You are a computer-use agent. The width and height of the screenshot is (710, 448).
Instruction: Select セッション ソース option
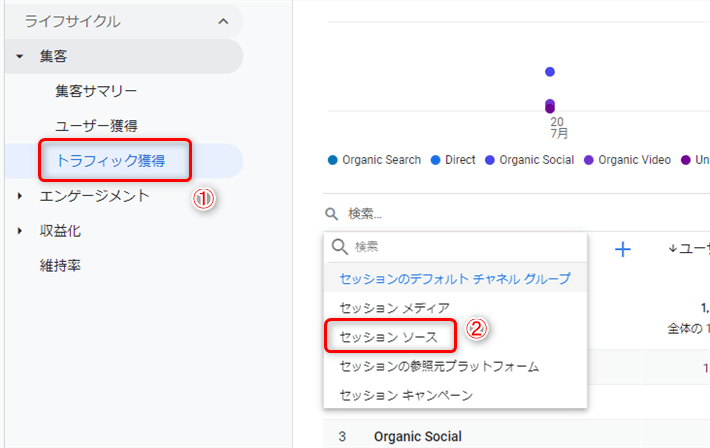pyautogui.click(x=455, y=337)
